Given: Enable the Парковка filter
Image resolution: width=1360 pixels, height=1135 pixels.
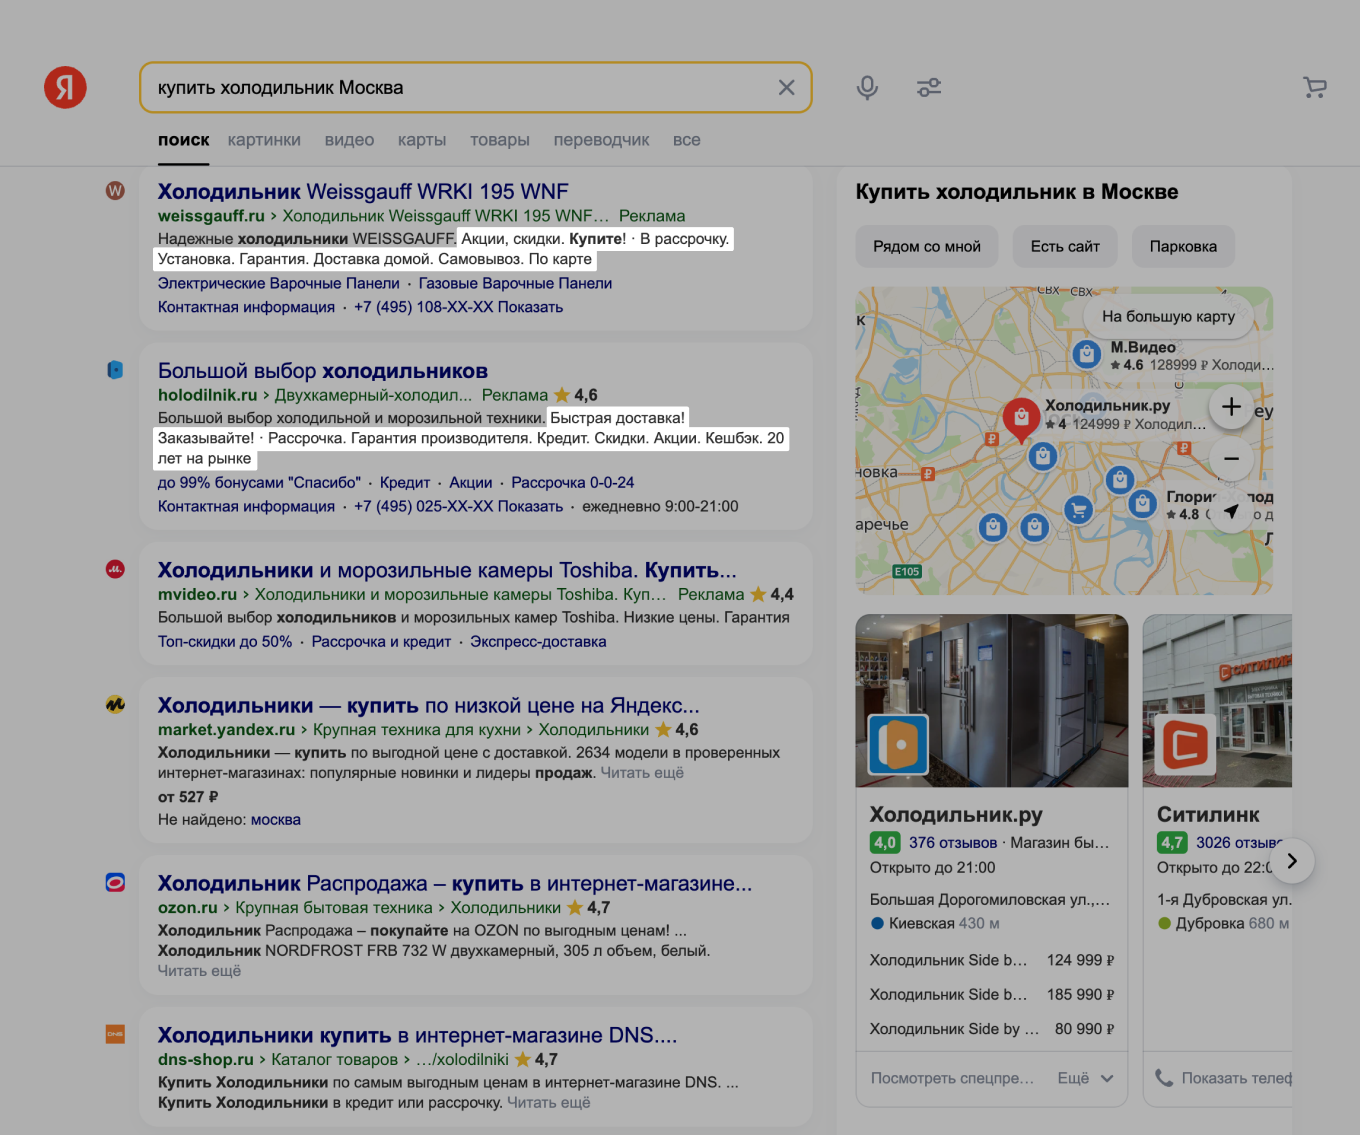Looking at the screenshot, I should click(x=1183, y=246).
